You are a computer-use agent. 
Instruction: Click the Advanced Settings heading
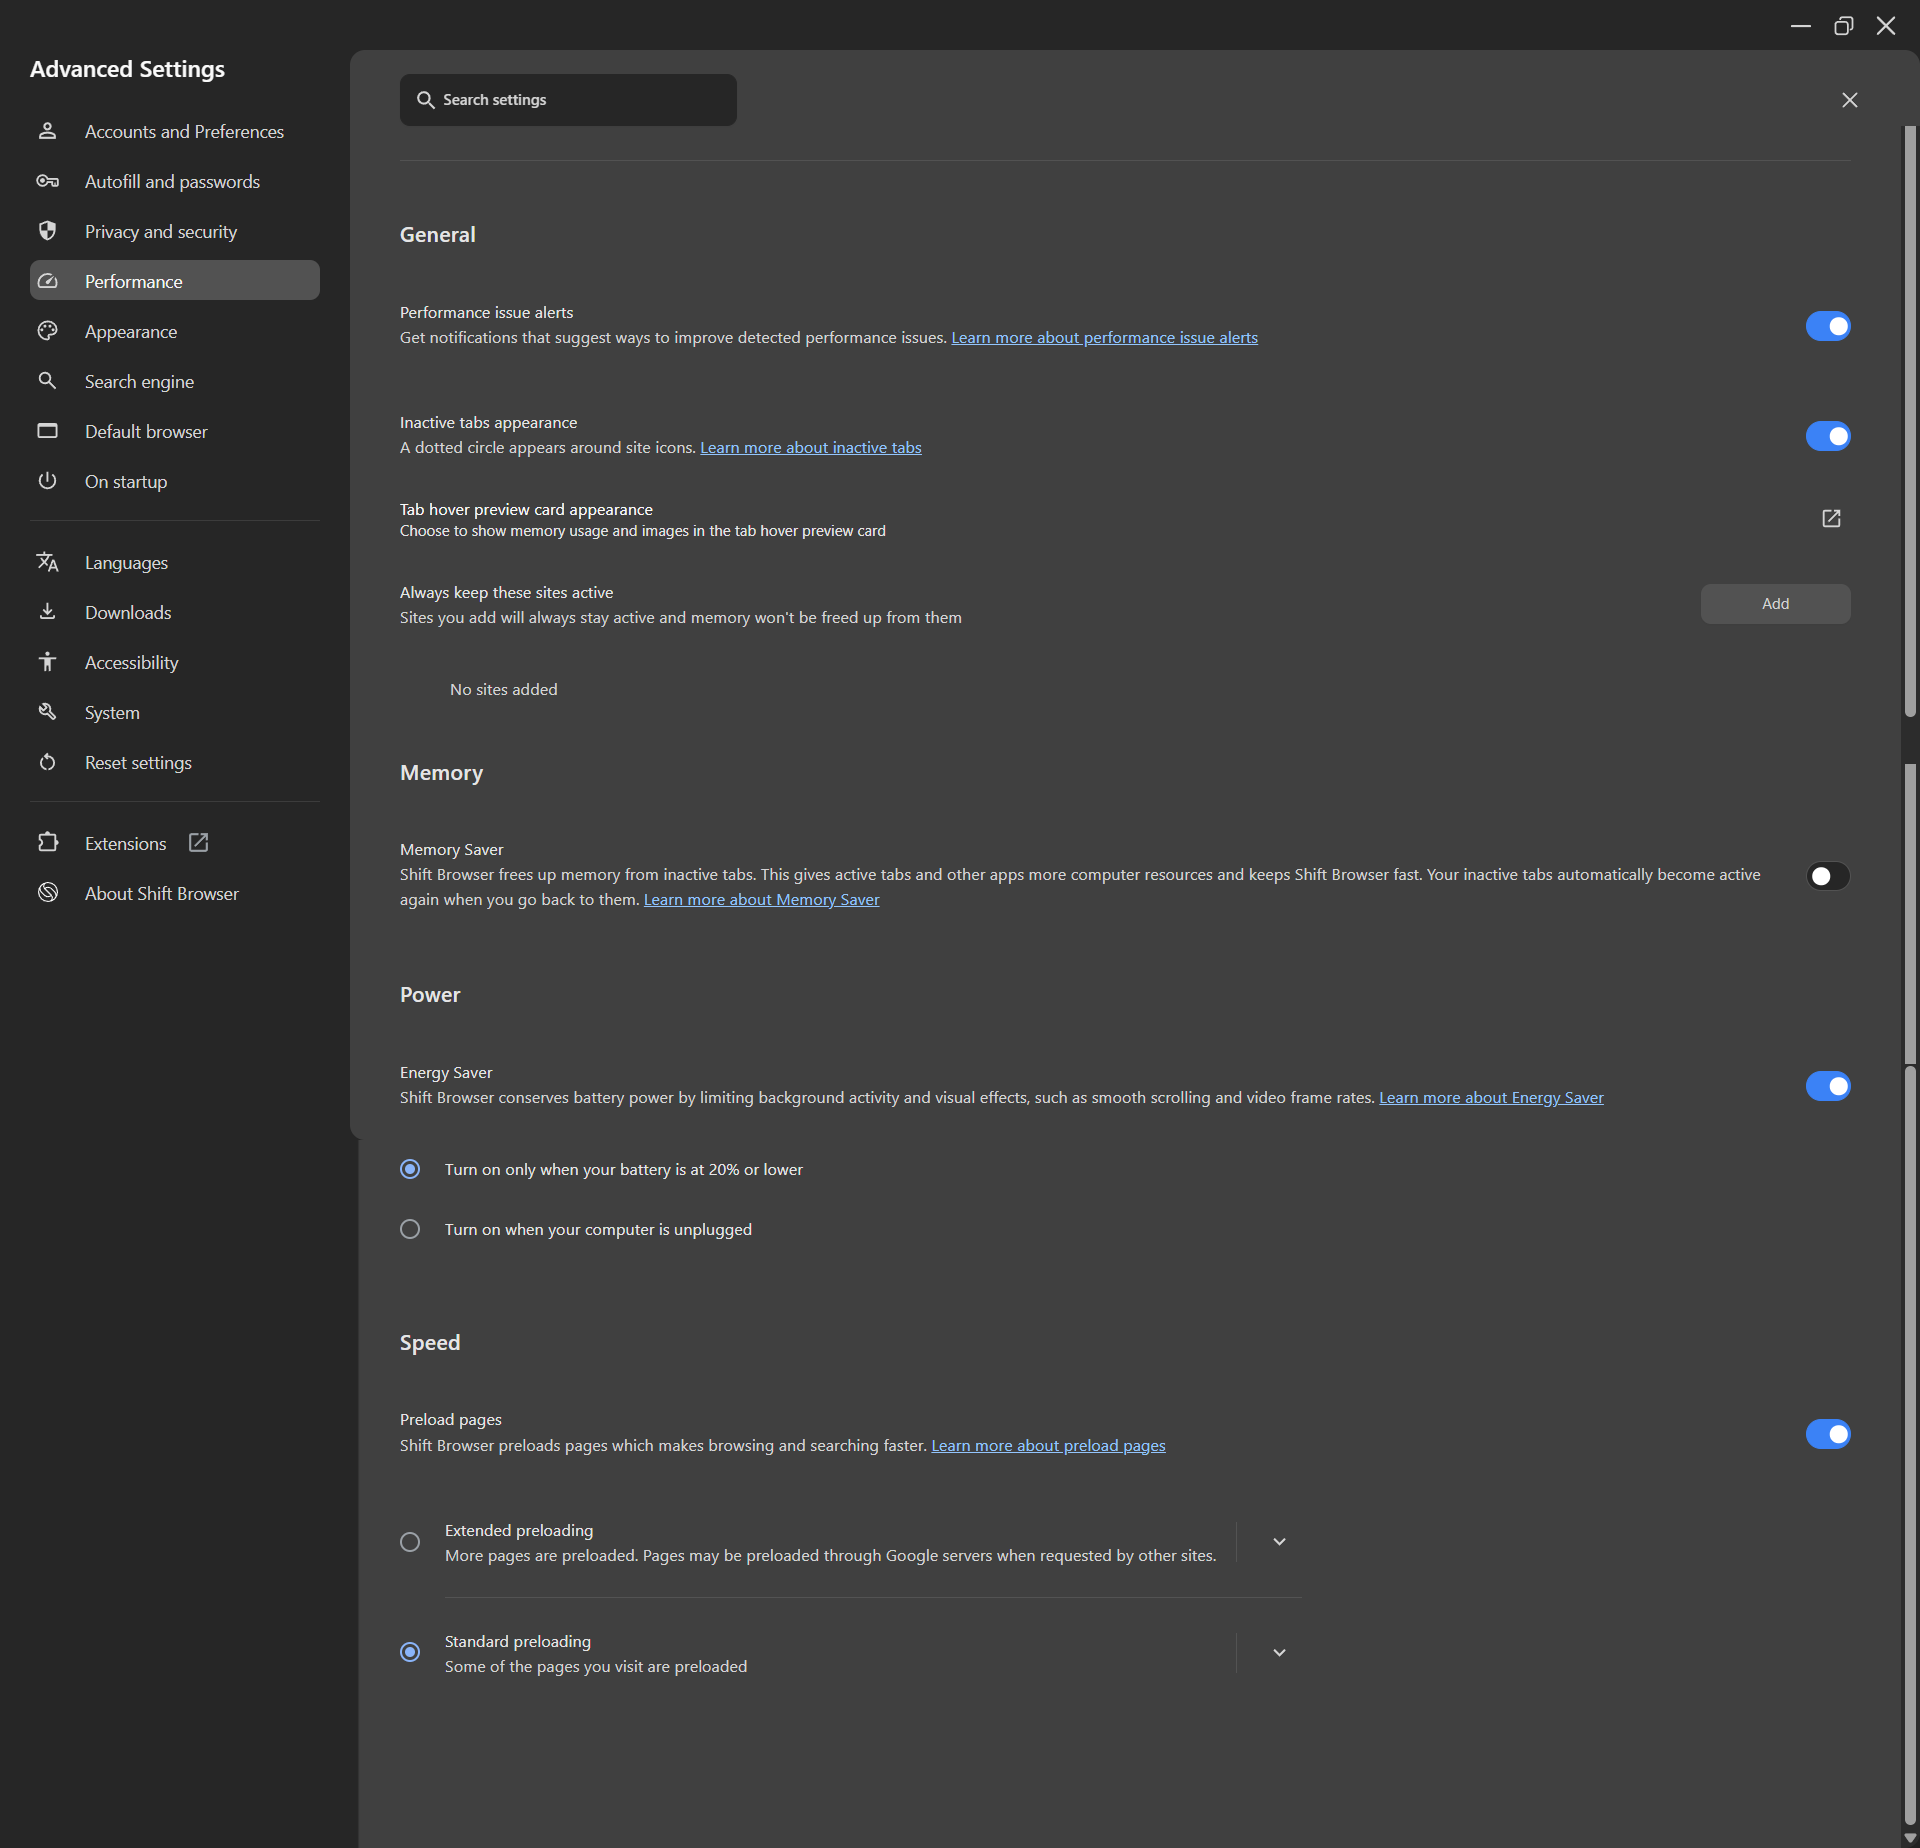pos(127,69)
